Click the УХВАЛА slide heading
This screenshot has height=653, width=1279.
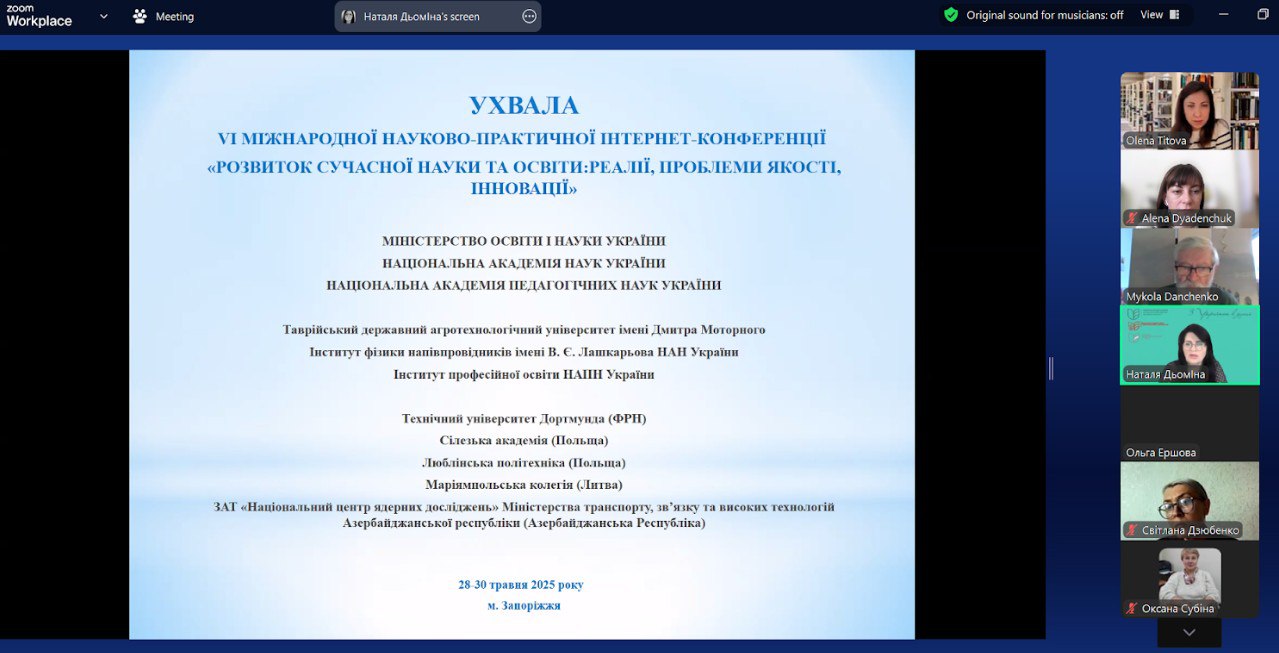click(524, 105)
